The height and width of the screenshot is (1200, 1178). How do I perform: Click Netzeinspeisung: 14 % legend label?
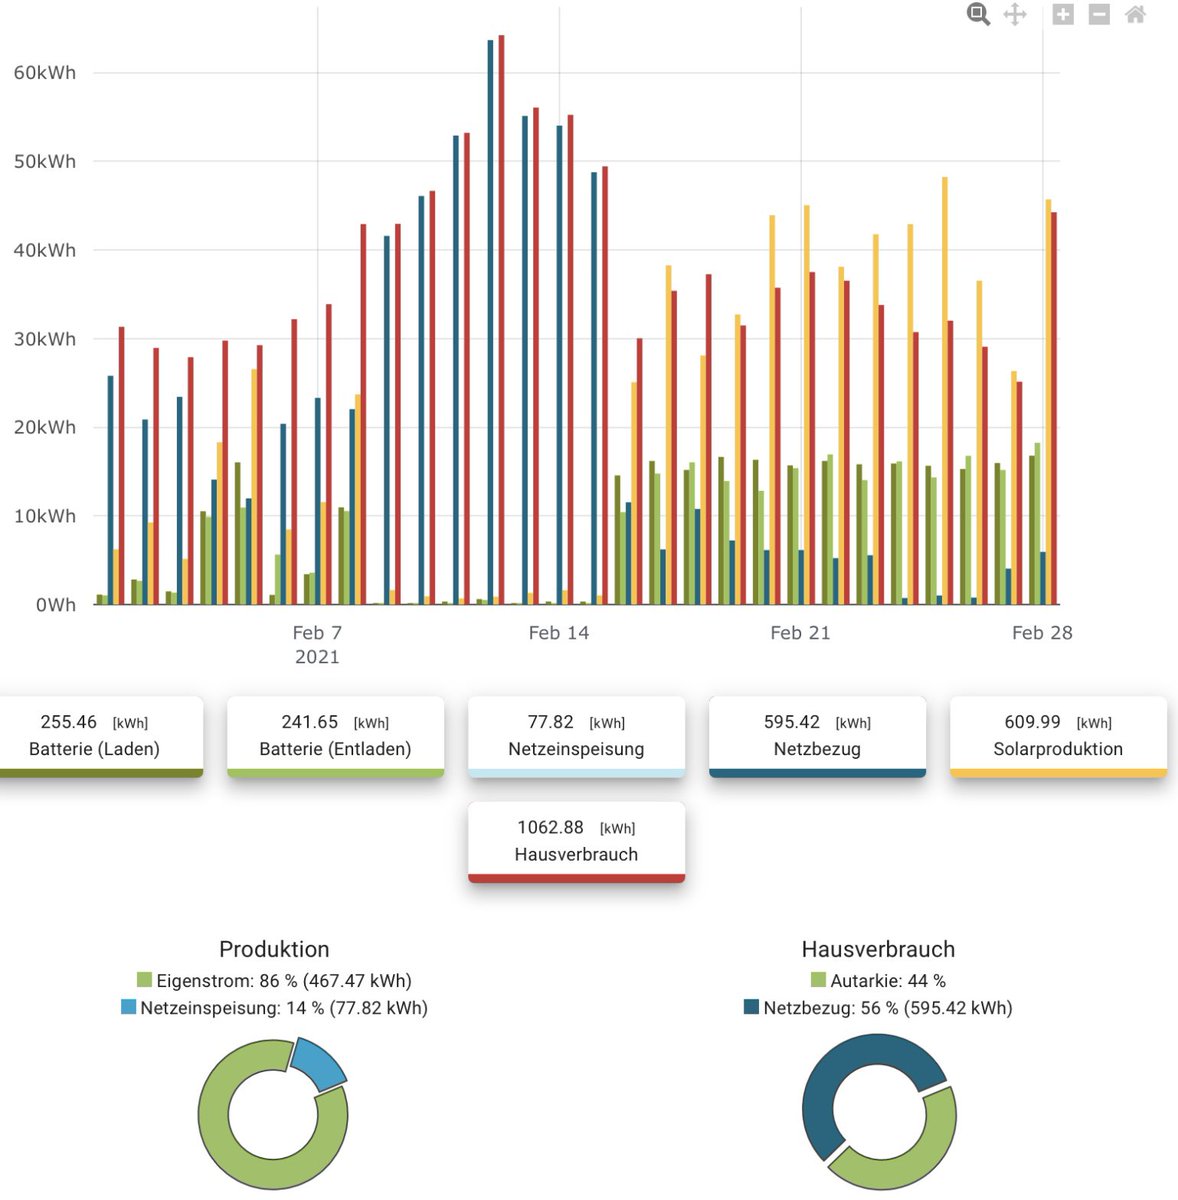point(284,1008)
